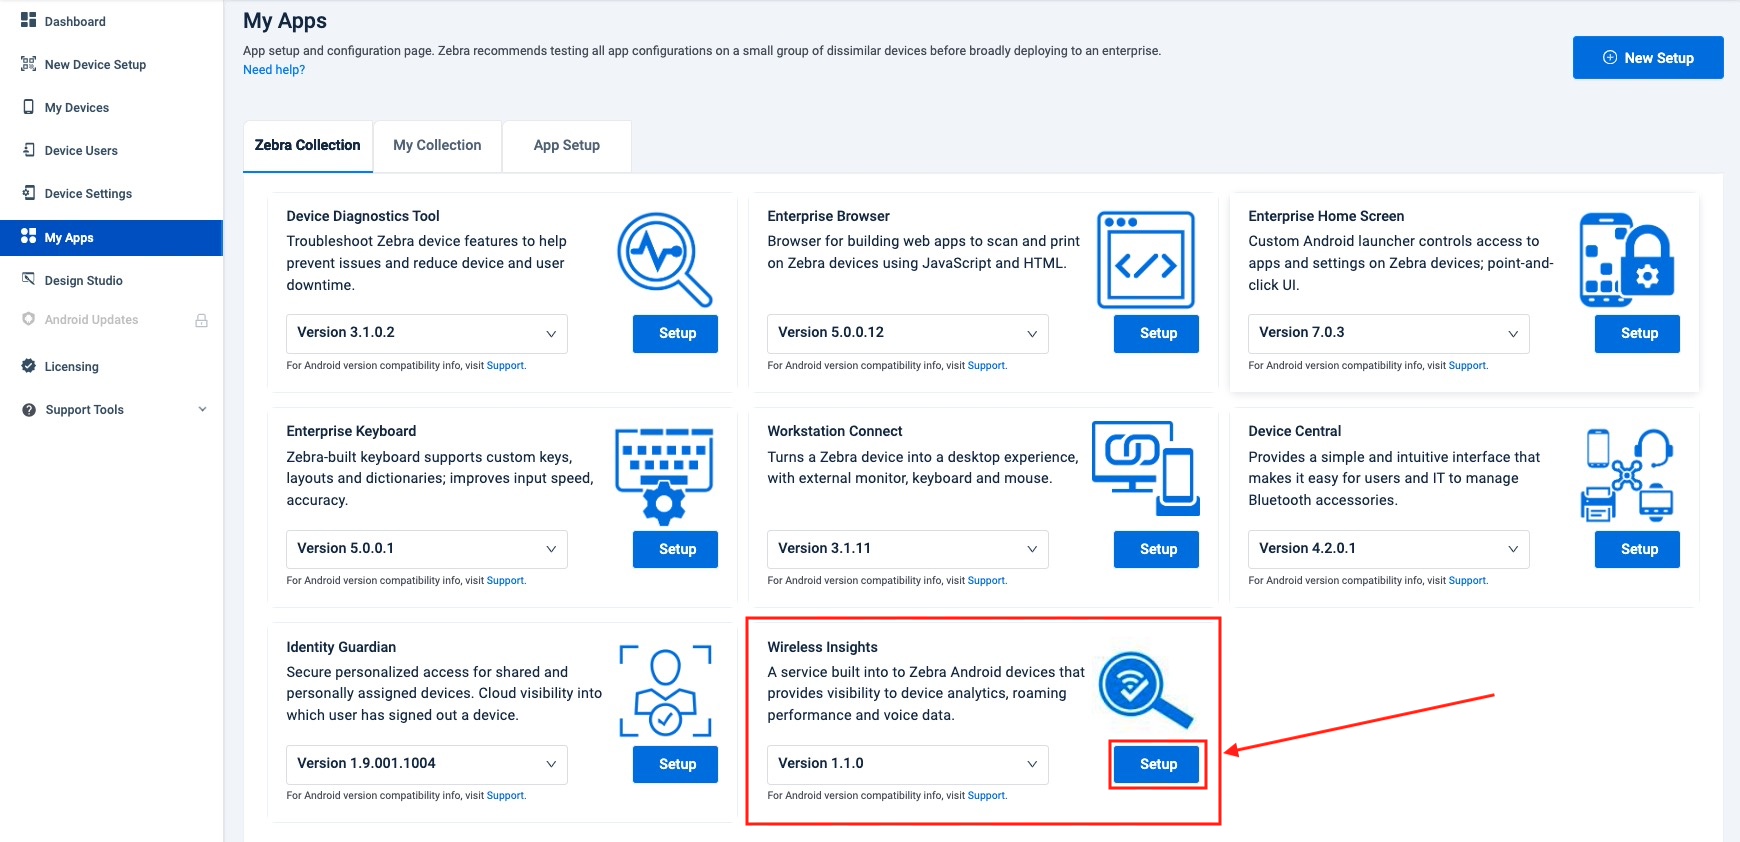
Task: Go to Licensing in the sidebar
Action: 71,367
